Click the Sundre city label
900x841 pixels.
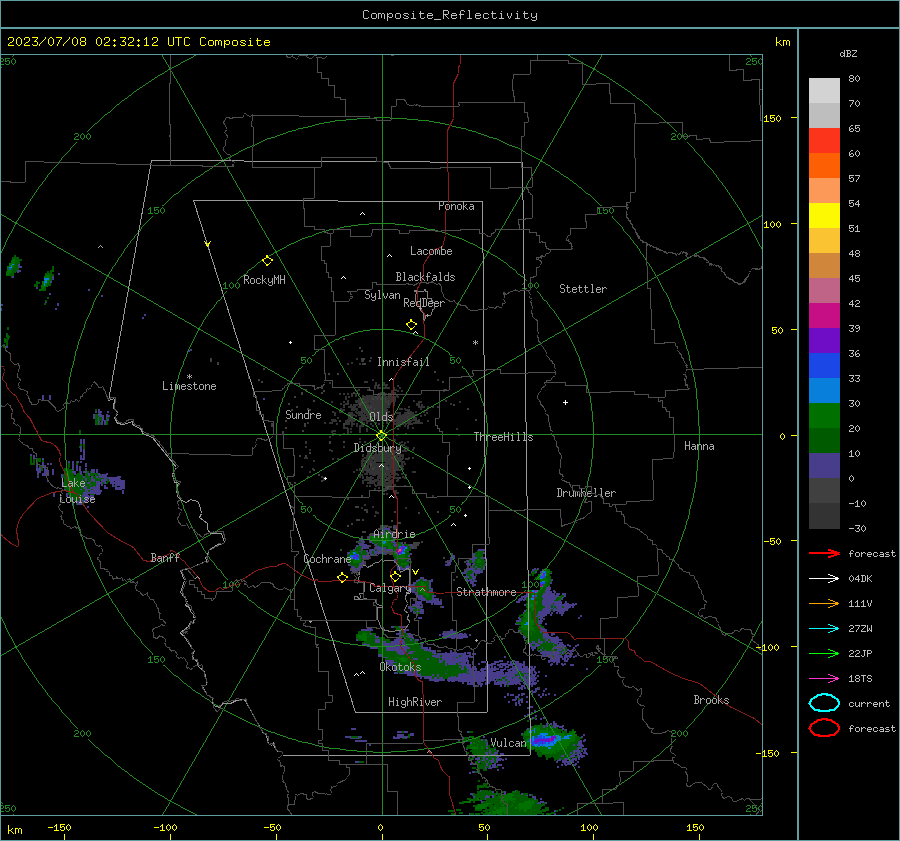coord(304,414)
